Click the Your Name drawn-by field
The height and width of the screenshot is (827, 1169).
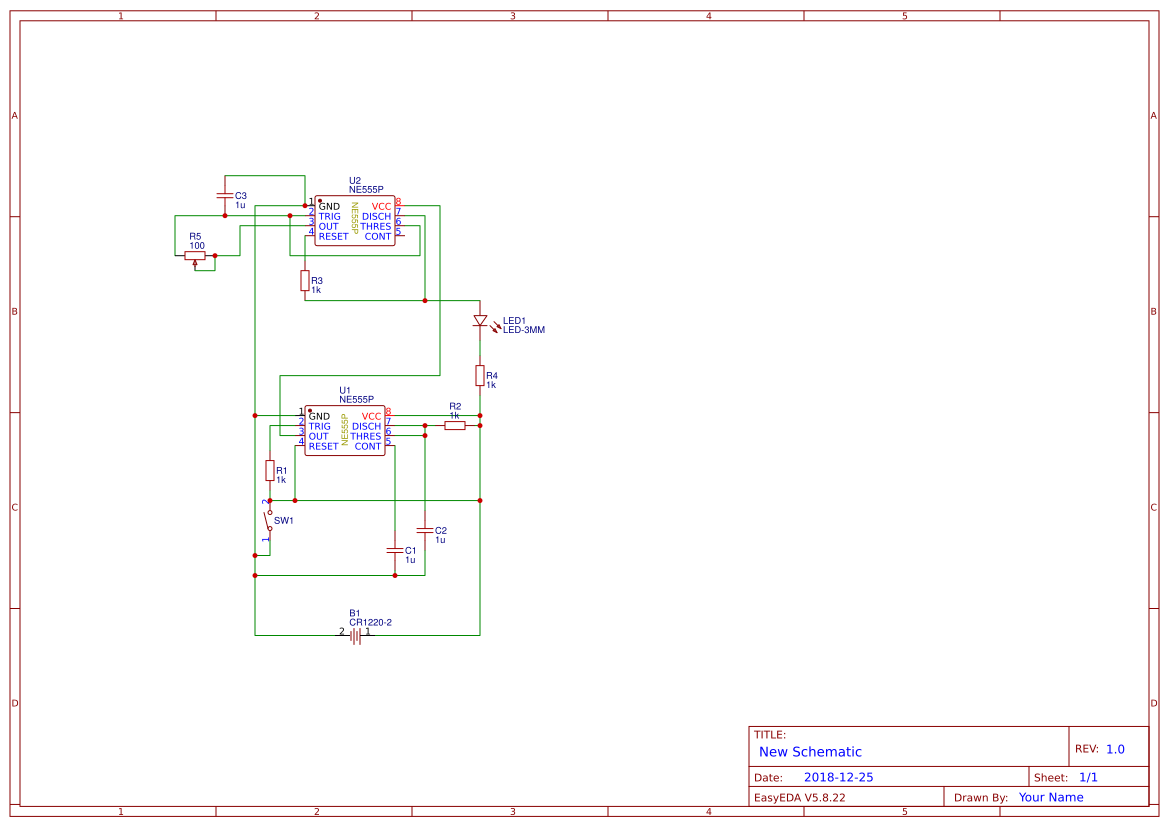pyautogui.click(x=1050, y=797)
